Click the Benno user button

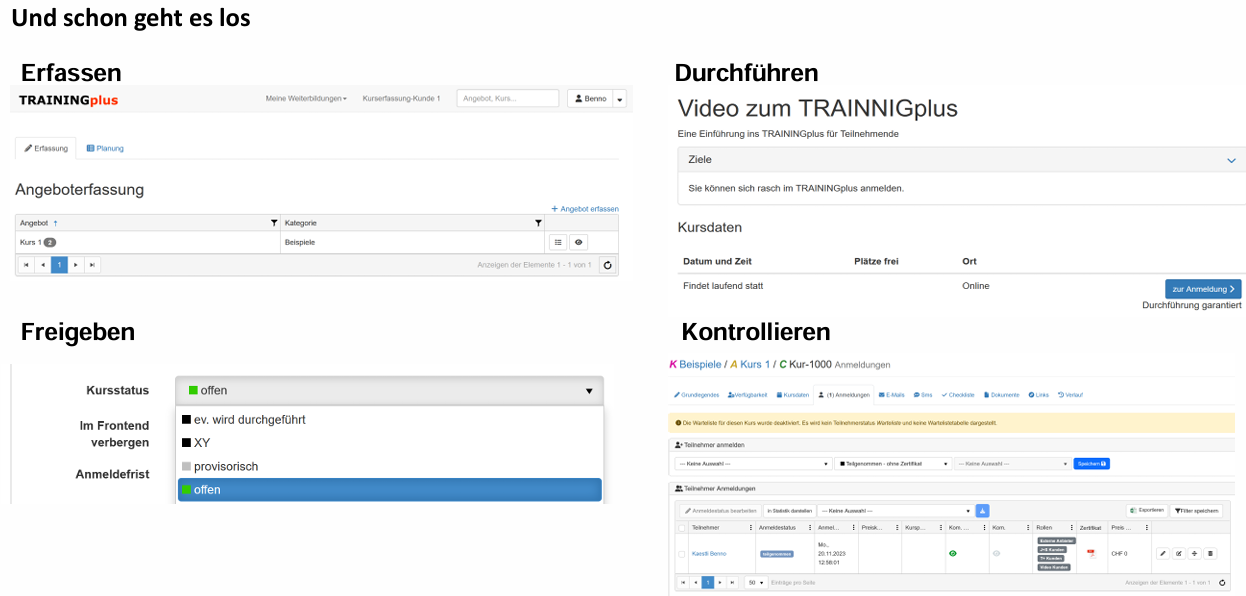590,98
